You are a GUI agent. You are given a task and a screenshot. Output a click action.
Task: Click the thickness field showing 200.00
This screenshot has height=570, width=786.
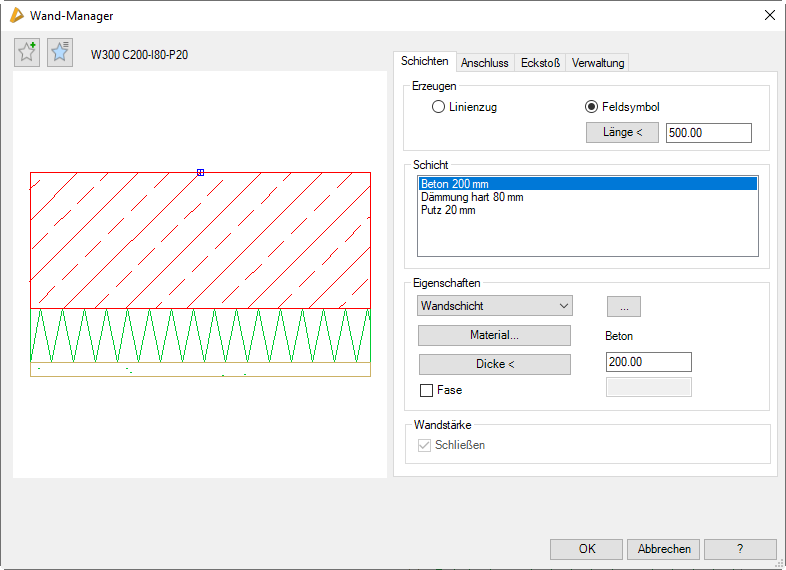point(648,362)
